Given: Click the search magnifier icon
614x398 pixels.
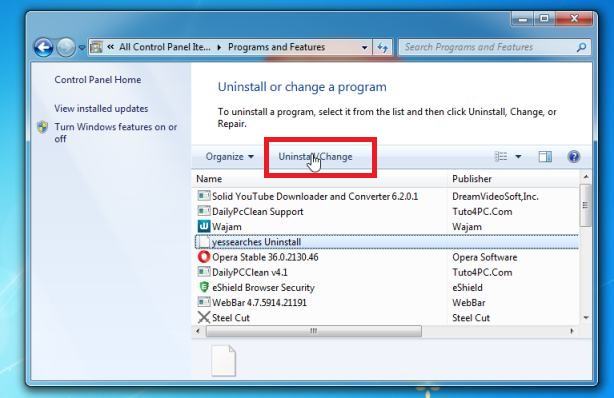Looking at the screenshot, I should 581,47.
